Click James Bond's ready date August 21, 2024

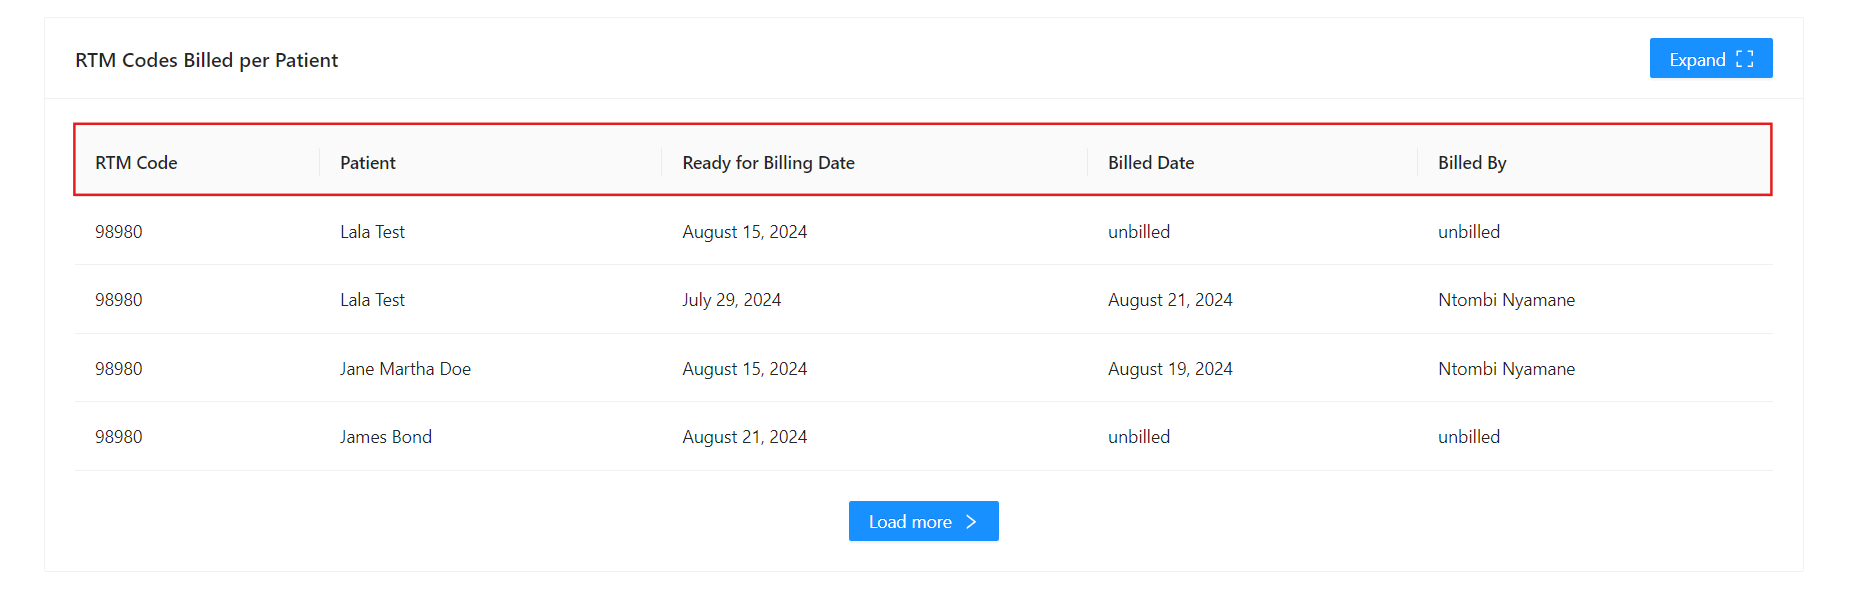click(745, 437)
